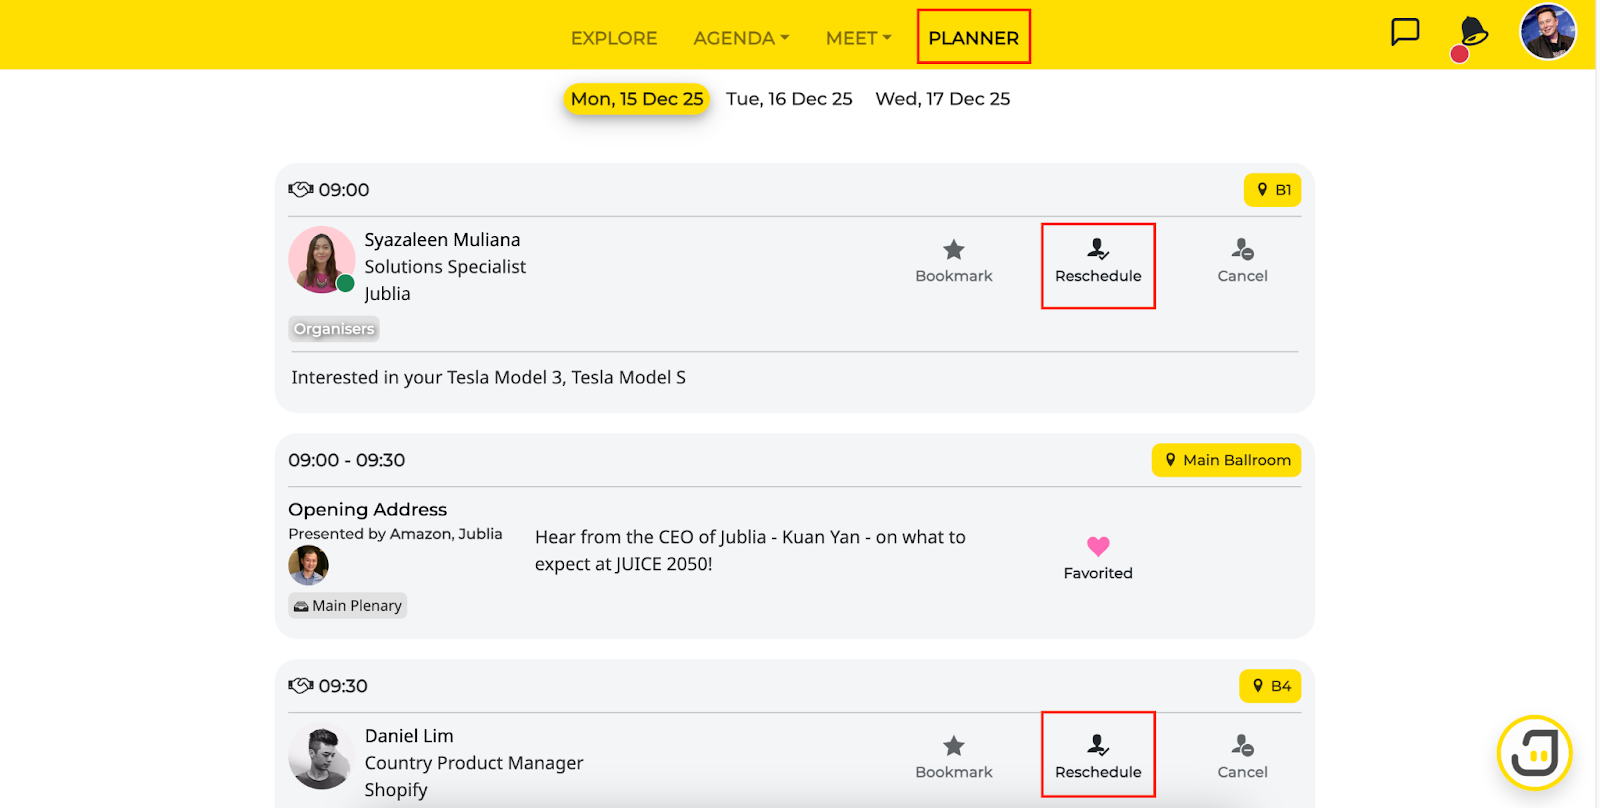This screenshot has width=1600, height=808.
Task: Bookmark the Syazaleen Muliana meeting
Action: 954,262
